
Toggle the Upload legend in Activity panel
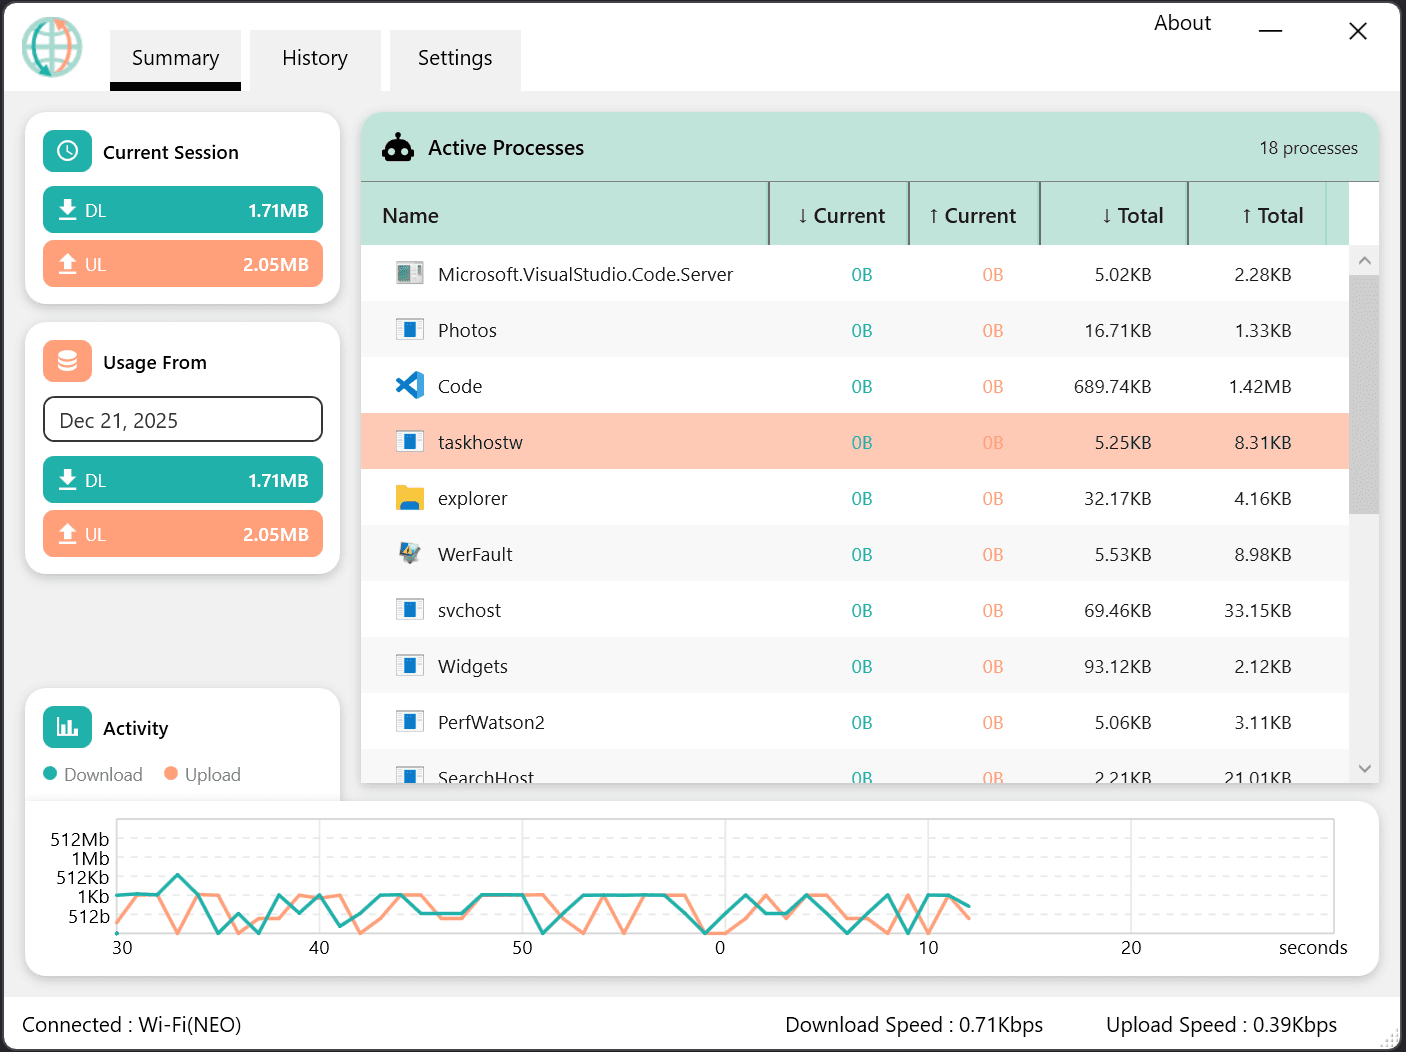coord(202,774)
